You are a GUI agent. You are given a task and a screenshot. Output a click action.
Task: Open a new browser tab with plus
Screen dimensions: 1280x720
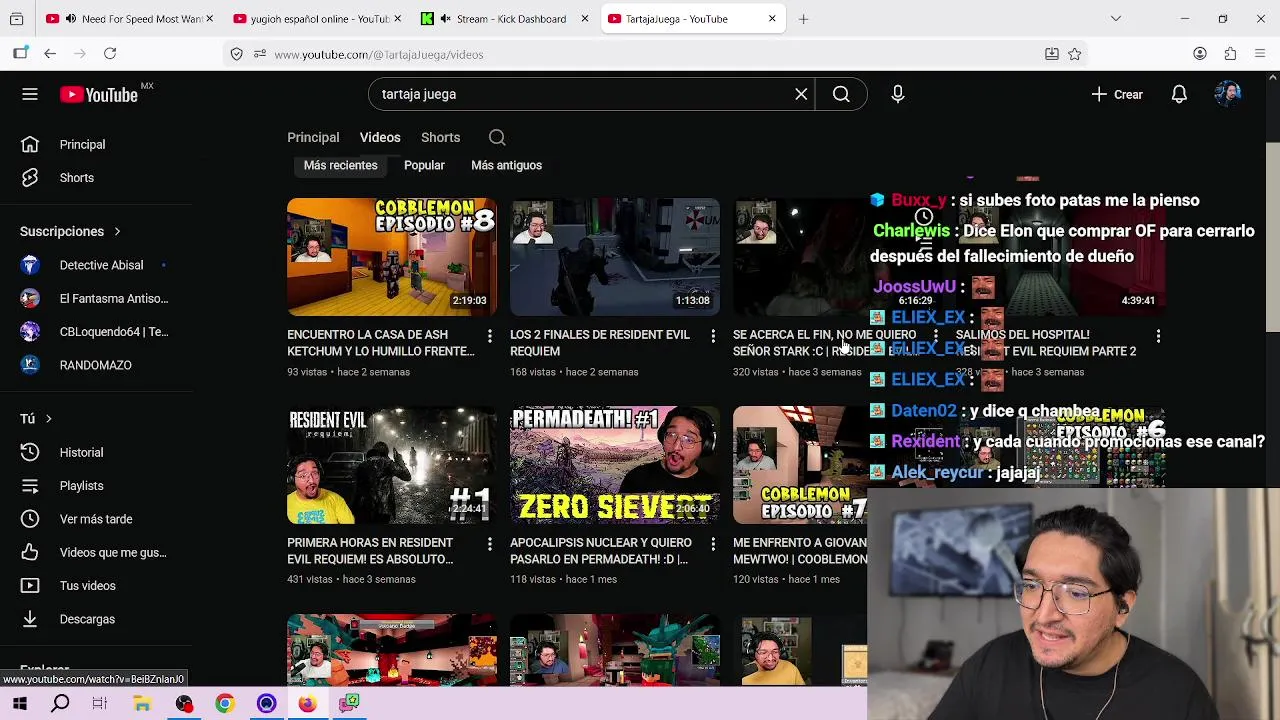[803, 19]
